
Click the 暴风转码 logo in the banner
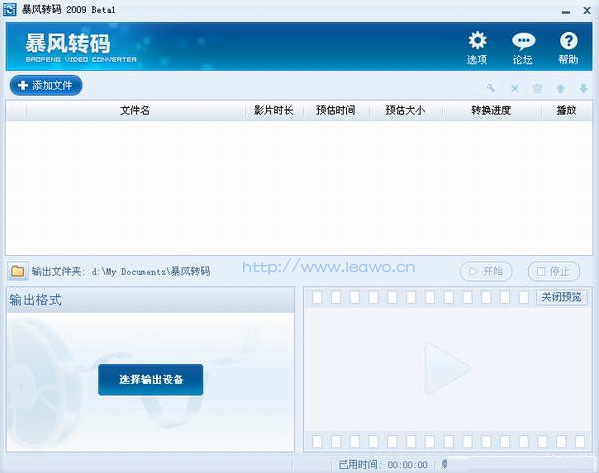click(81, 48)
